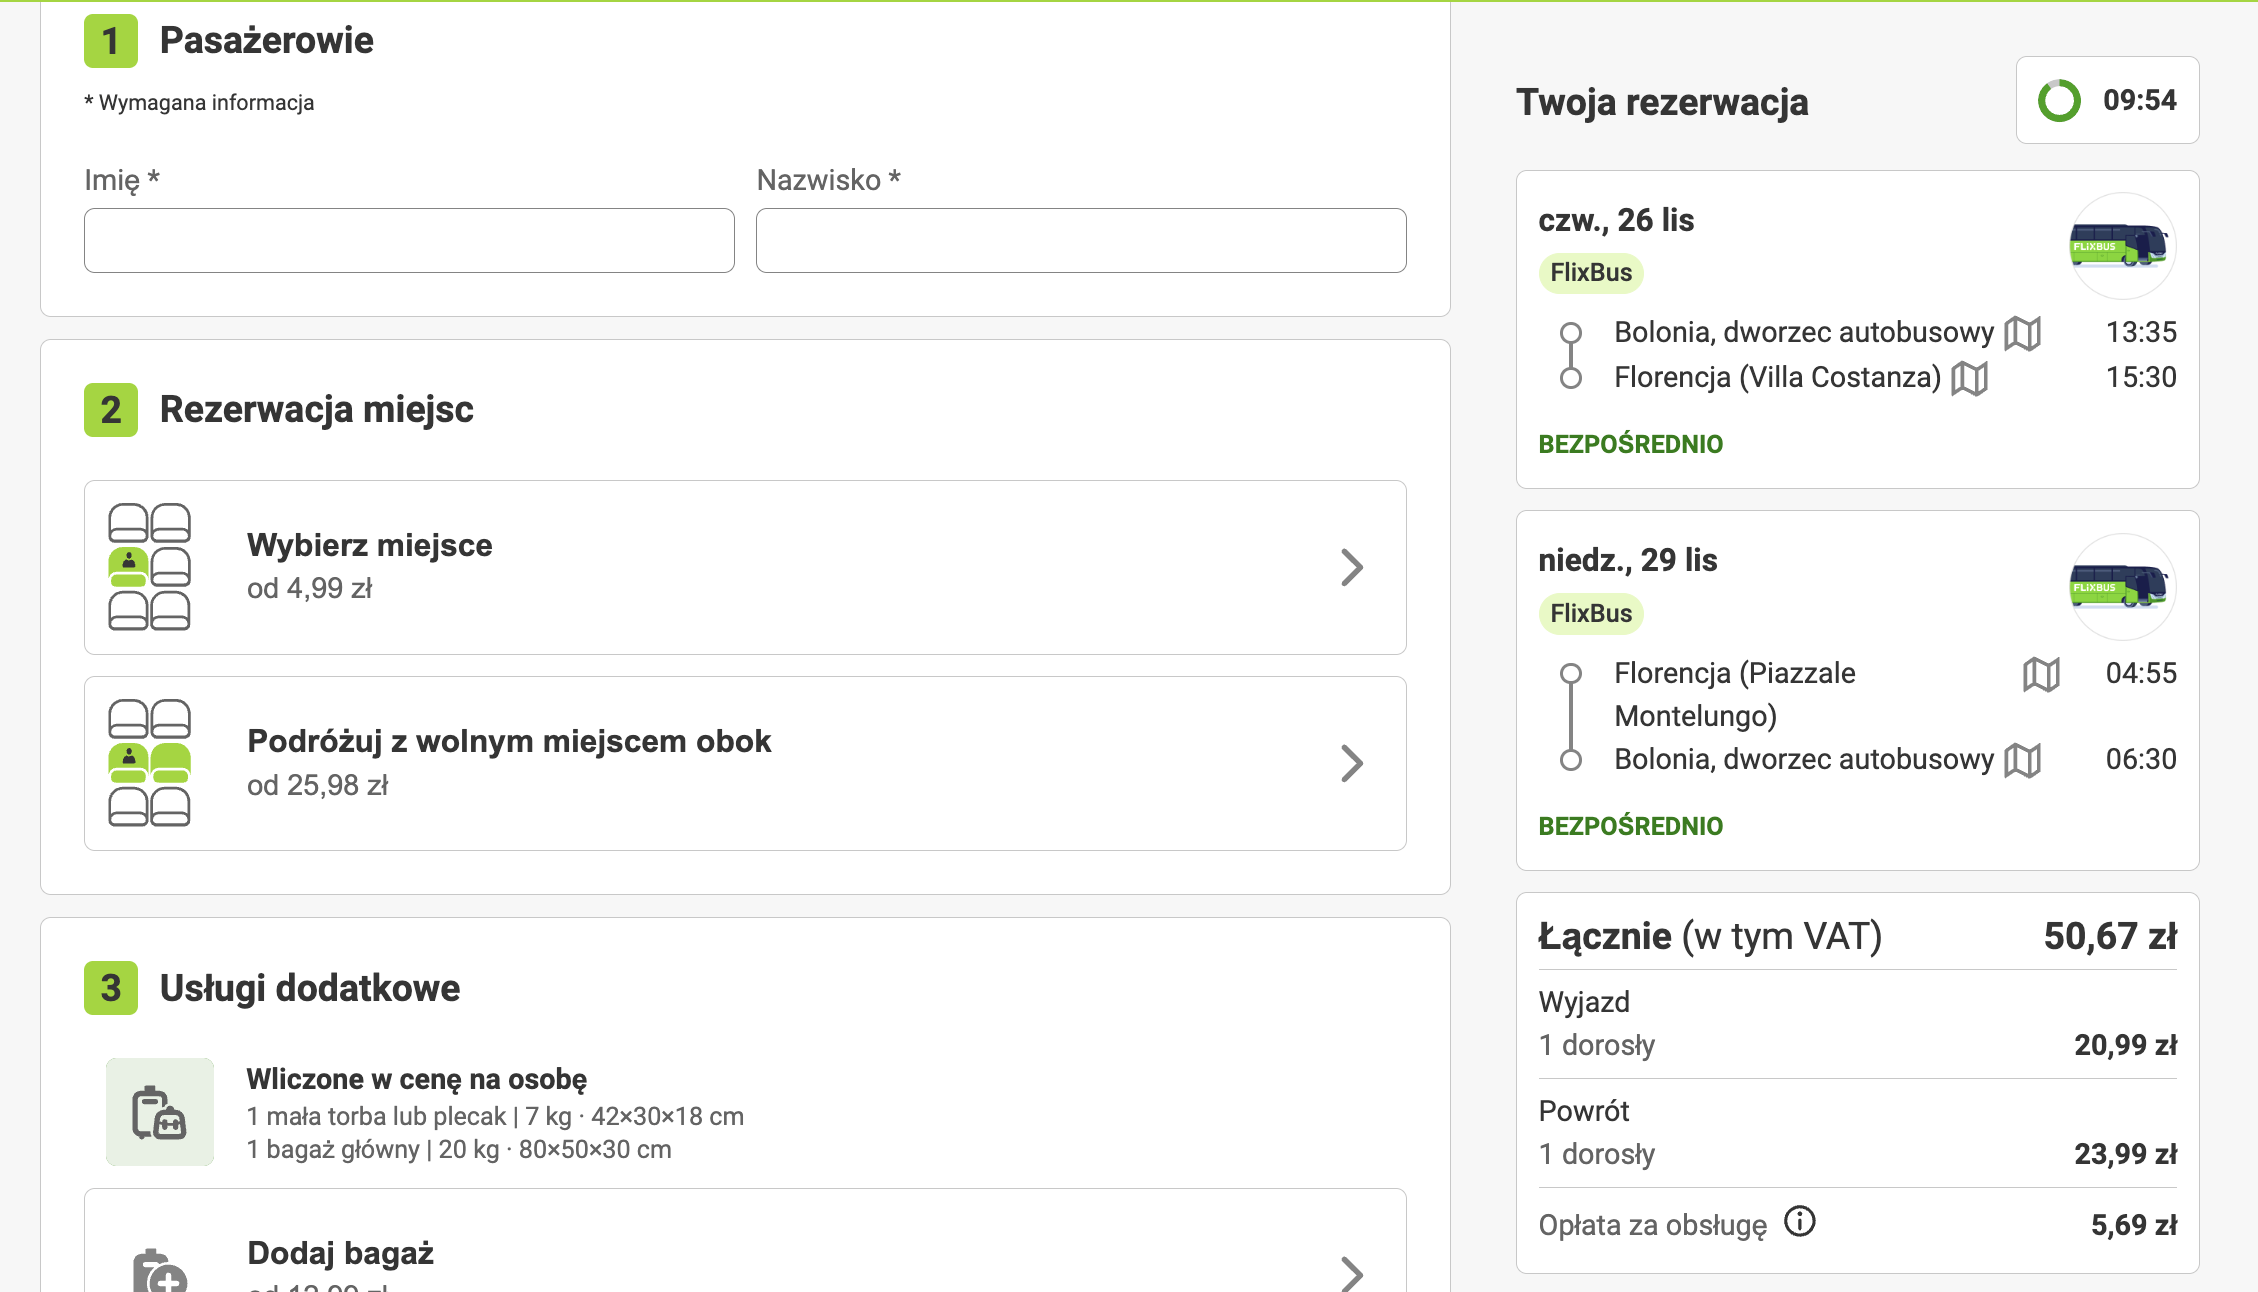Click the 1 mała torba lub plecak line
Screen dimensions: 2258x1292
pos(495,1117)
